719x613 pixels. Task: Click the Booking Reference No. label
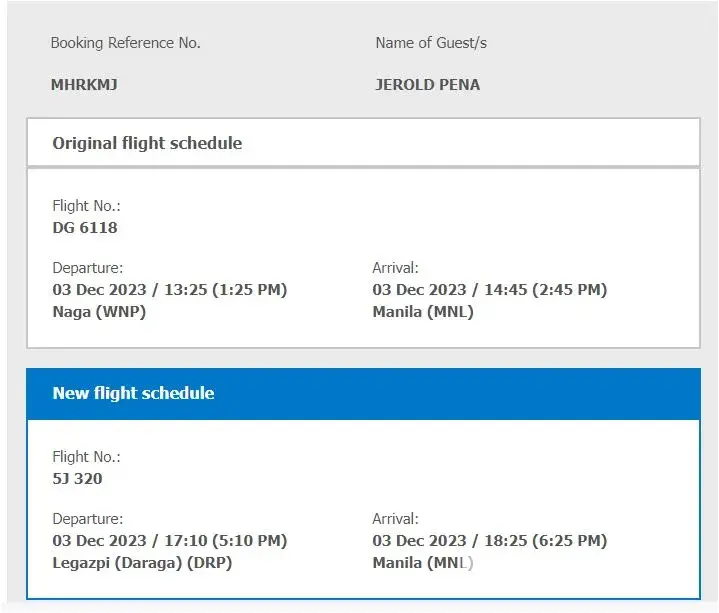pyautogui.click(x=126, y=43)
